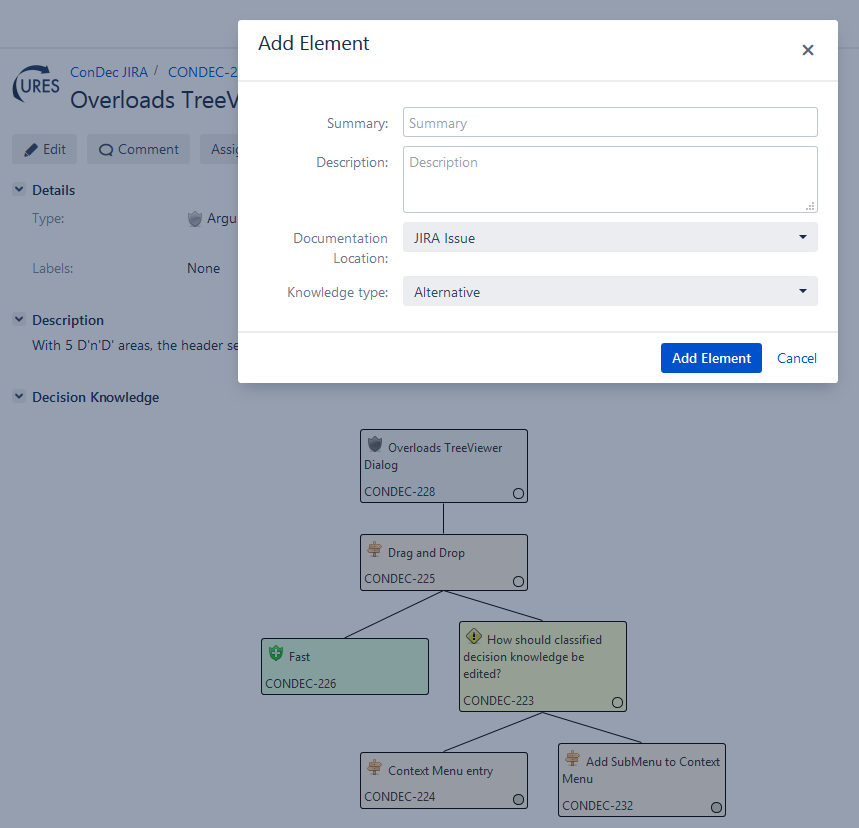
Task: Collapse circle on CONDEC-223 node
Action: coord(617,703)
